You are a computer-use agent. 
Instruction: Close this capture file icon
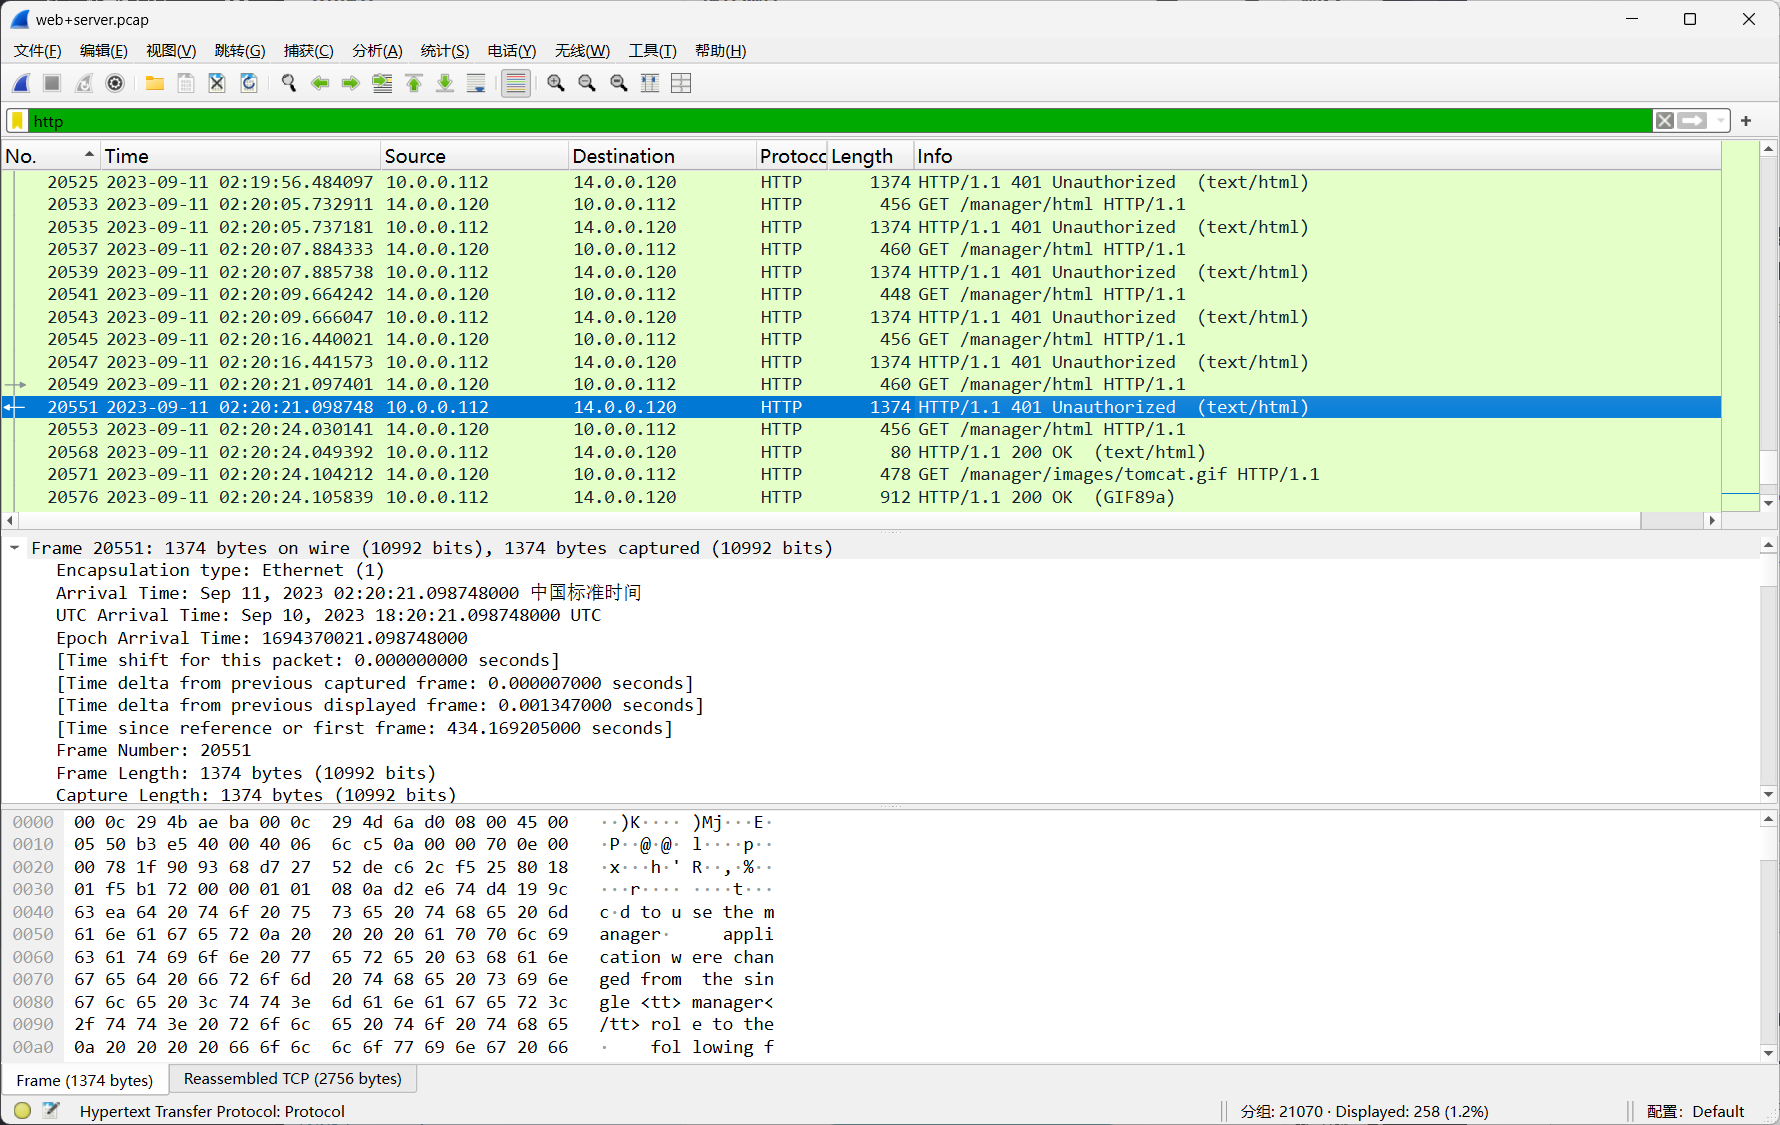[x=217, y=83]
